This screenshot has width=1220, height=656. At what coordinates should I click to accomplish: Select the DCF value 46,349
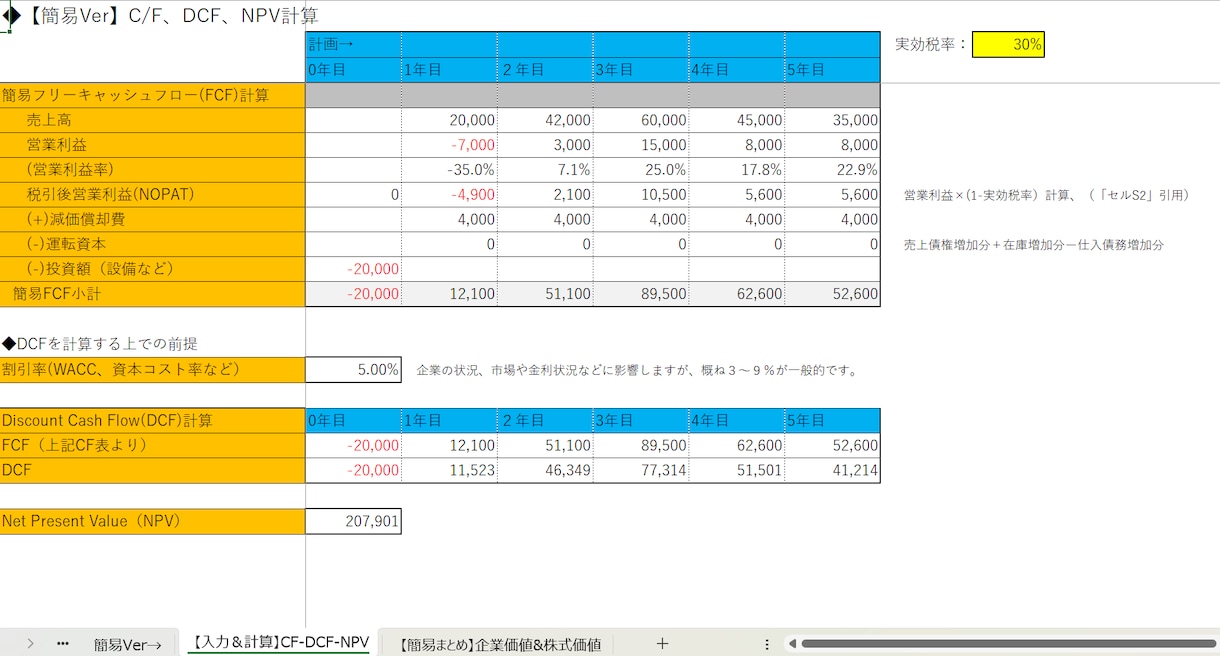[545, 471]
